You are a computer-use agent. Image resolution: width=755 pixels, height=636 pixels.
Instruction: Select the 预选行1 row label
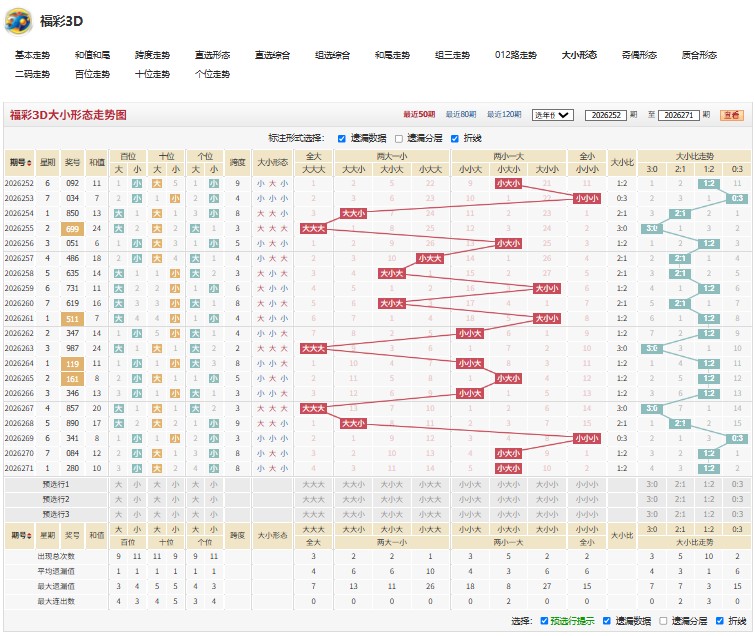point(56,484)
